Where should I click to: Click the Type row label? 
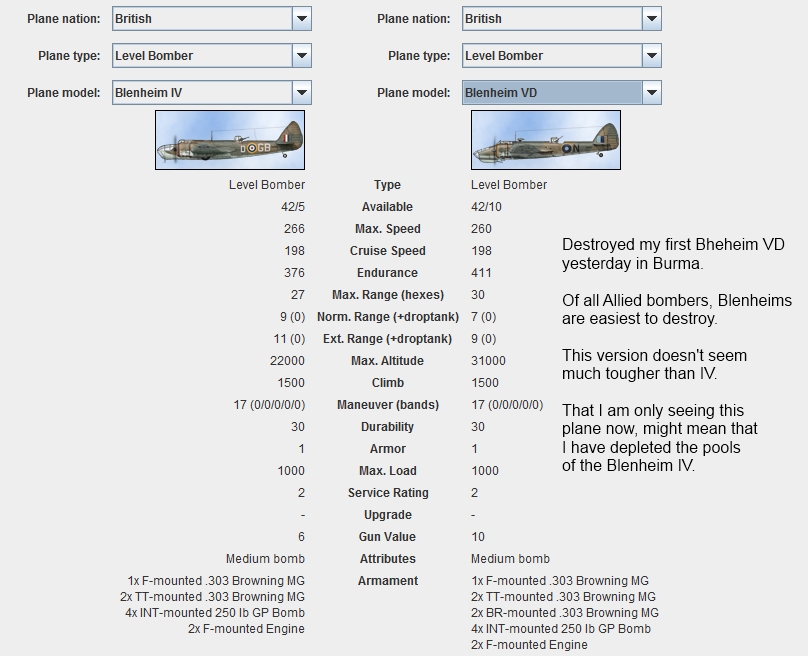pos(388,185)
